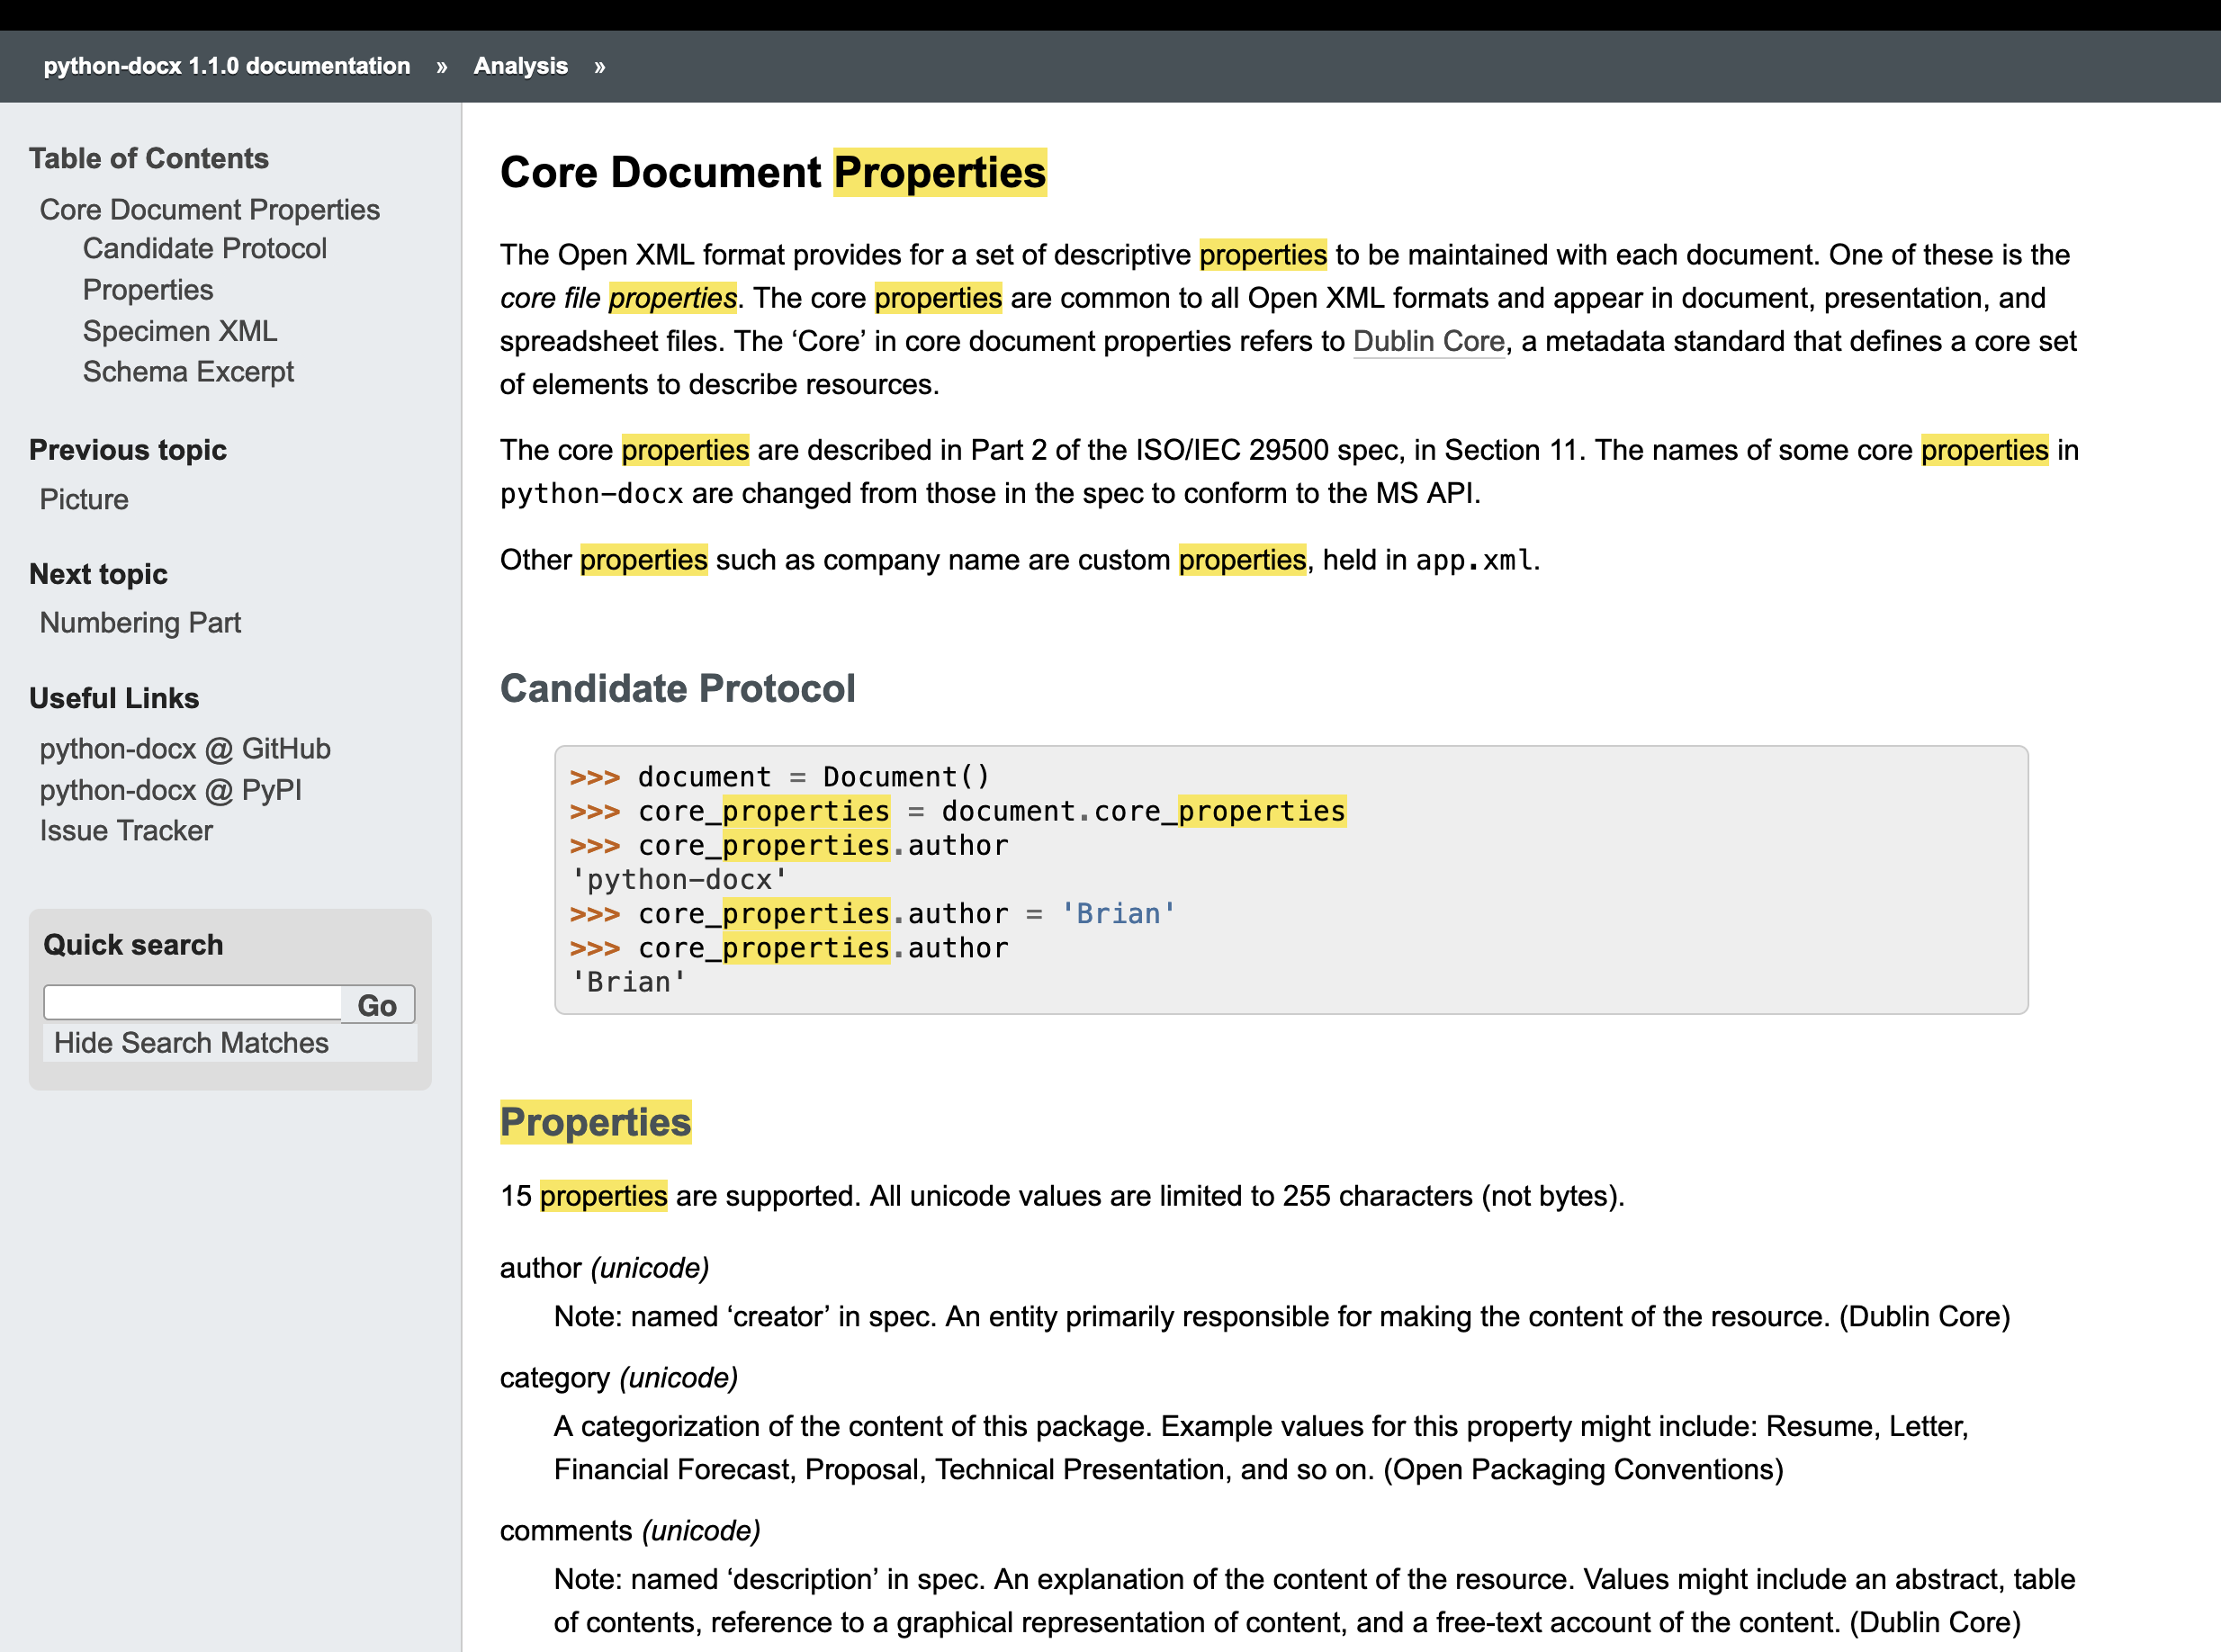Click the code line assigning author = 'Brian'
This screenshot has width=2221, height=1652.
click(x=872, y=914)
